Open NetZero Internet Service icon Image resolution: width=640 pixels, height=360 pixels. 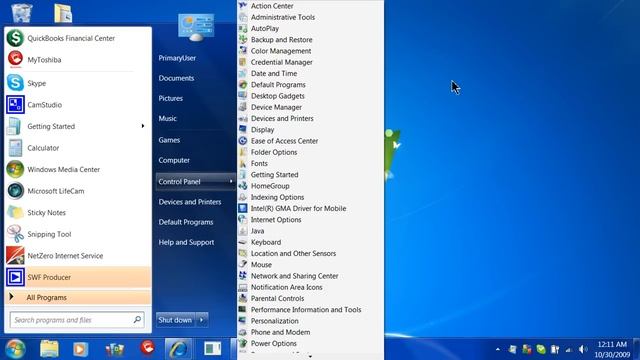(15, 256)
